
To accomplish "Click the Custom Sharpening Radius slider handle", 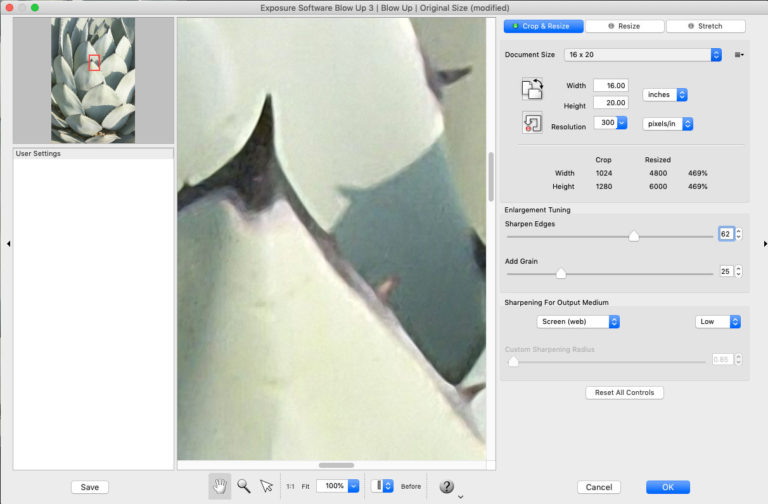I will tap(513, 361).
